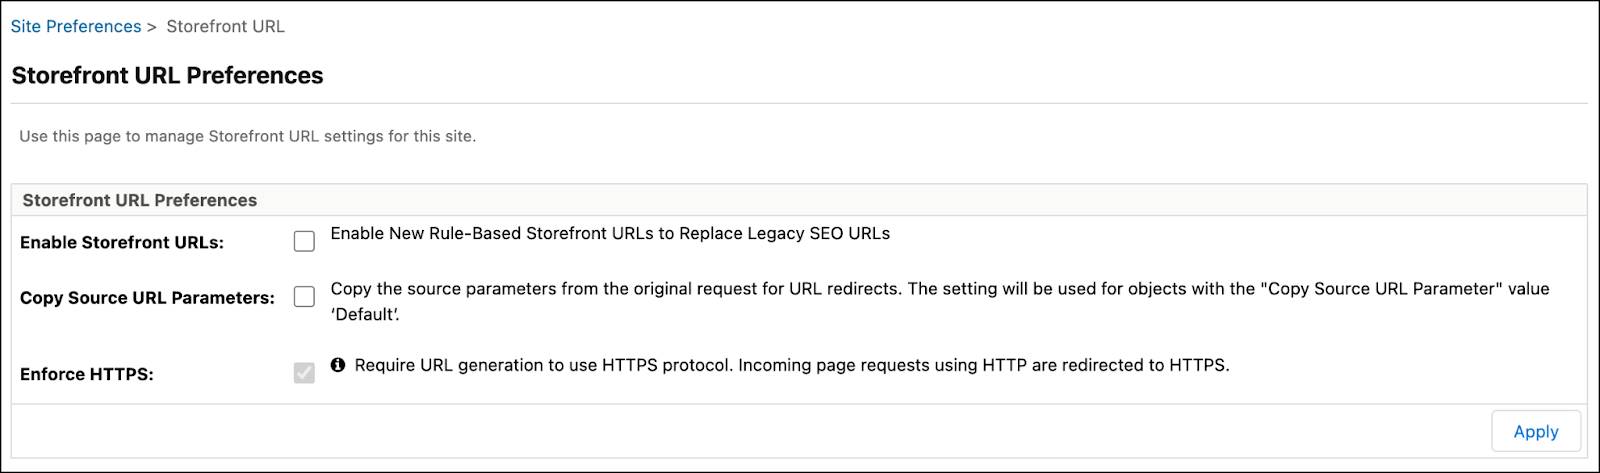Click the empty footer bar left of Apply
The height and width of the screenshot is (473, 1600).
(x=750, y=431)
